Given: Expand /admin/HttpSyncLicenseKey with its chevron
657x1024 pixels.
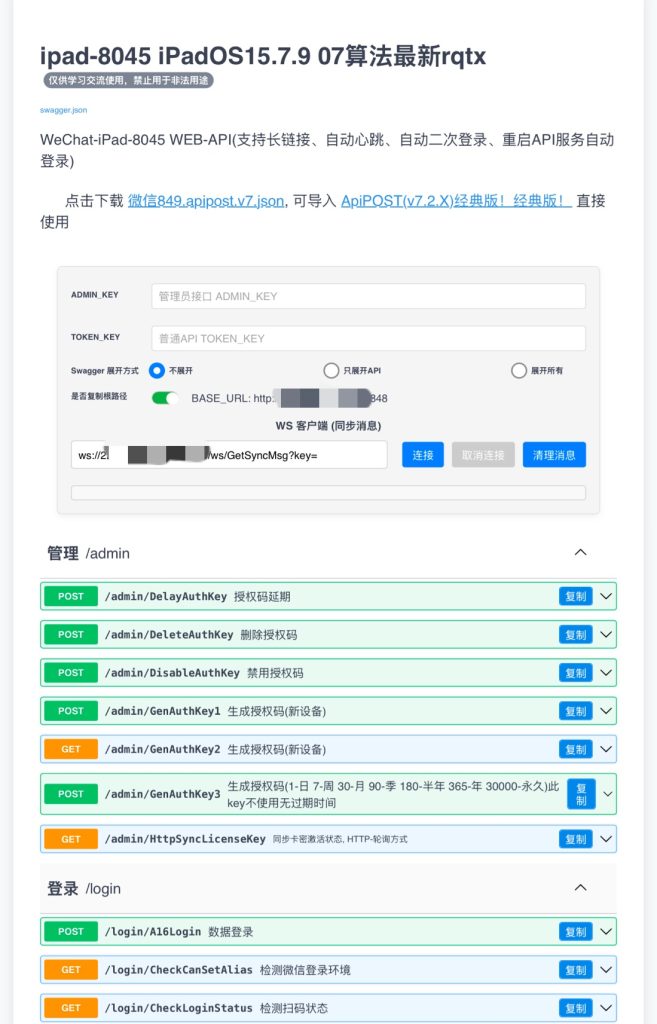Looking at the screenshot, I should tap(606, 839).
